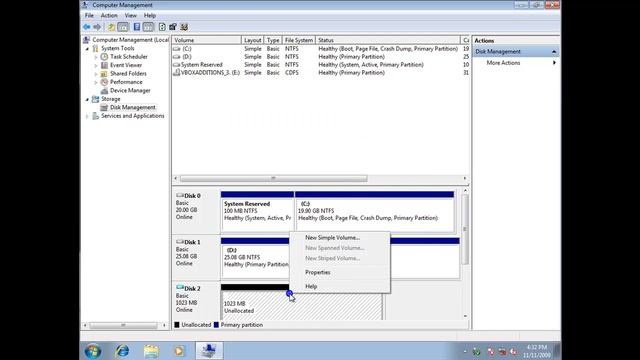Select the (C:) 19.90 GB partition block
The image size is (640, 360).
(x=375, y=211)
